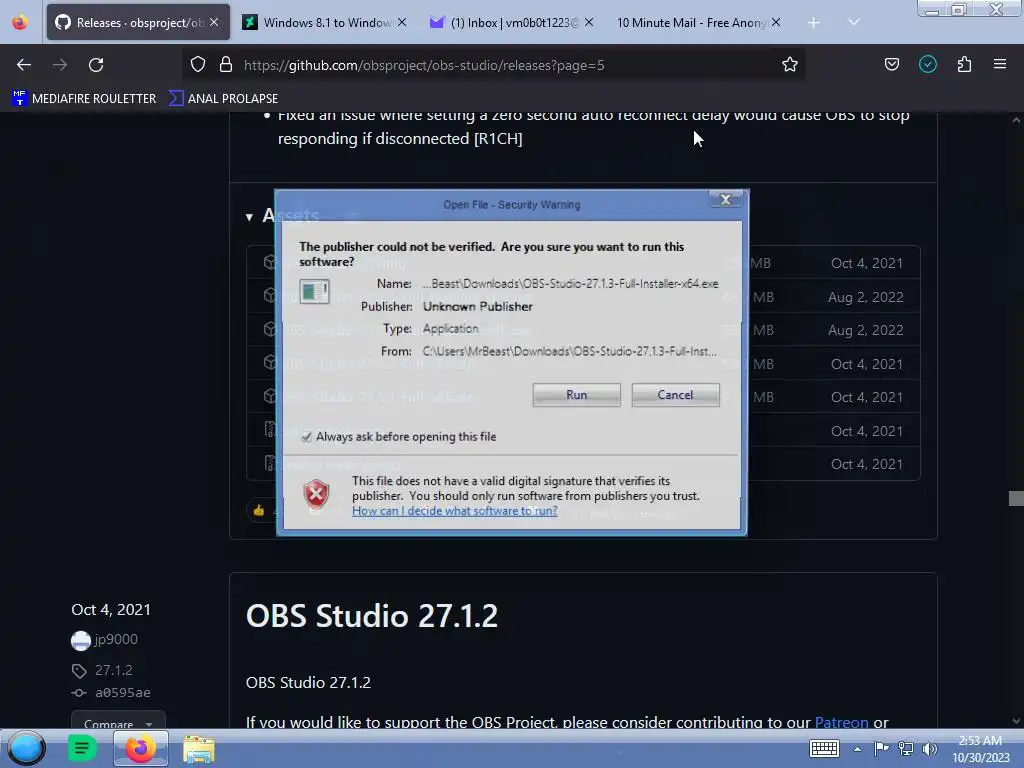Open the teal checkmark extension icon

[x=928, y=64]
